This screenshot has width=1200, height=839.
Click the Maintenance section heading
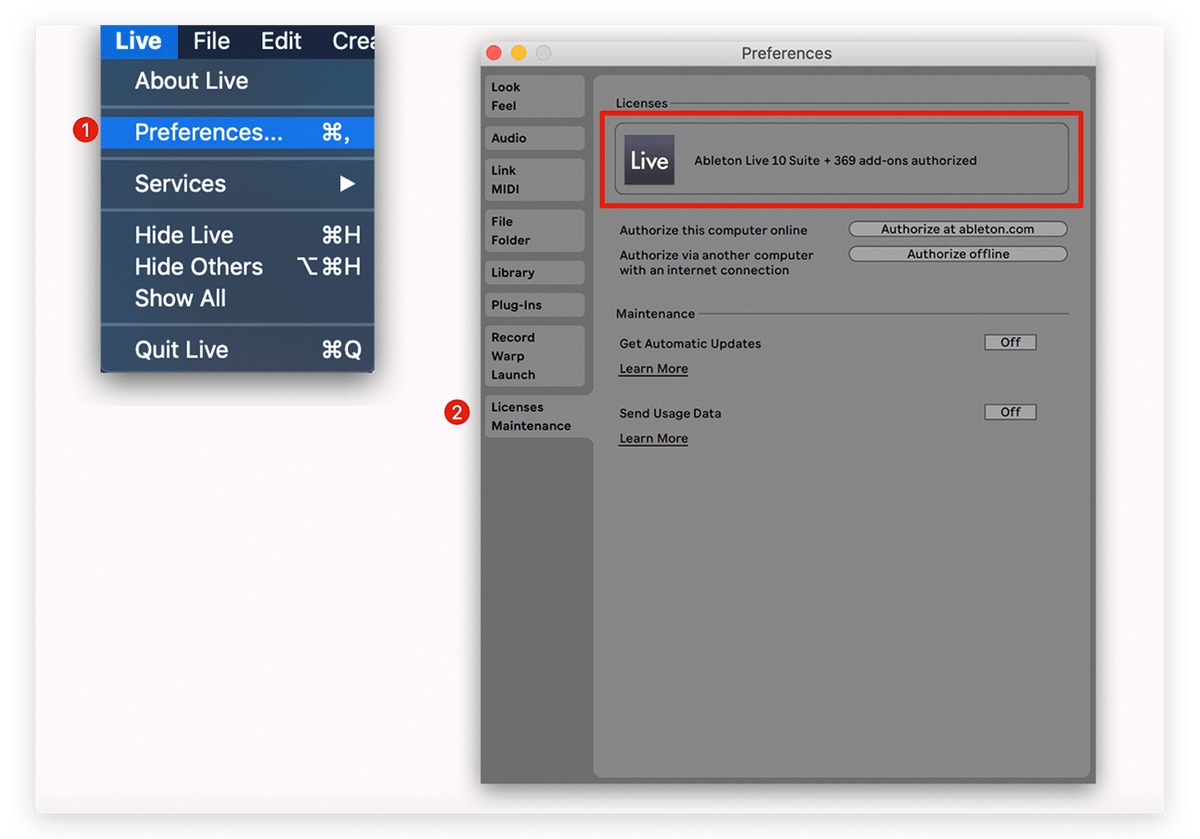point(655,314)
